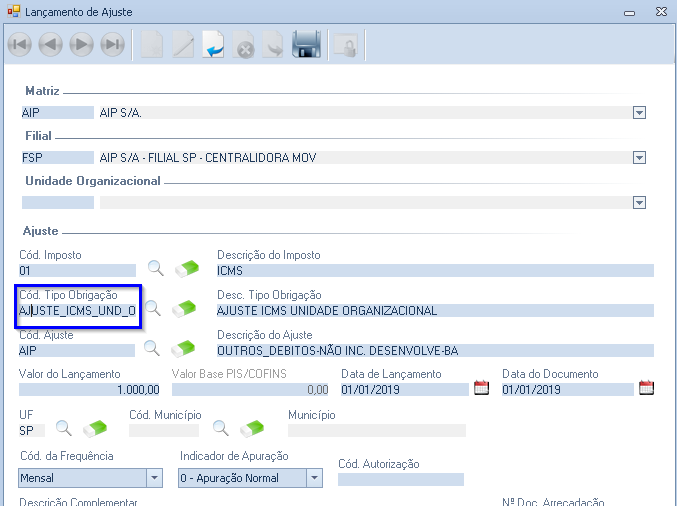Open the Unidade Organizacional dropdown

click(x=640, y=203)
